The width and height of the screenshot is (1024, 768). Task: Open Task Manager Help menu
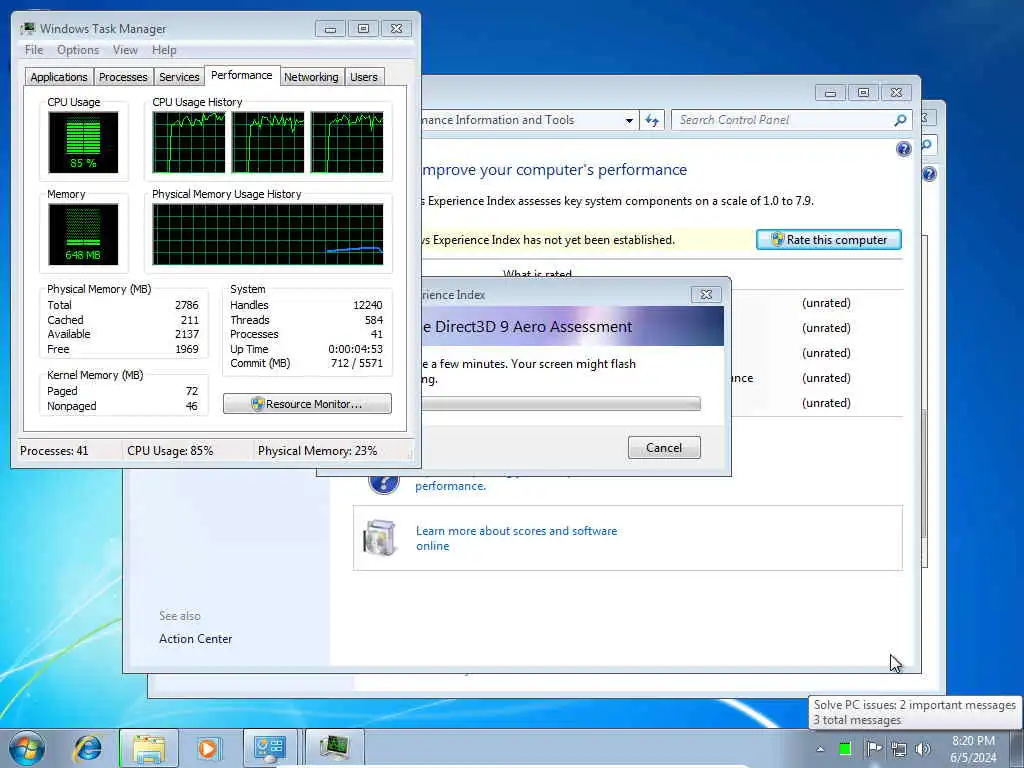(164, 50)
